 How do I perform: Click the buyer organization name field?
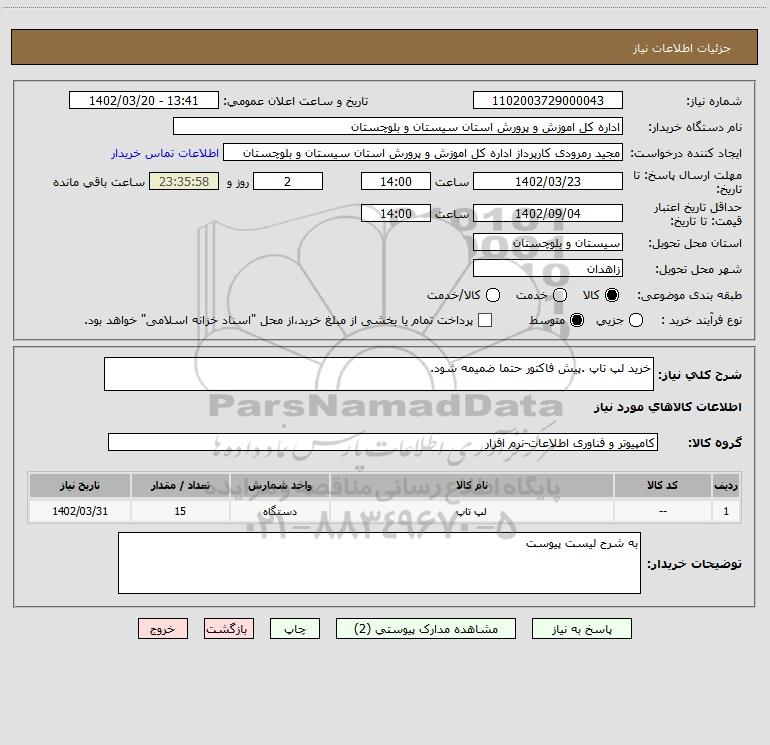[398, 127]
